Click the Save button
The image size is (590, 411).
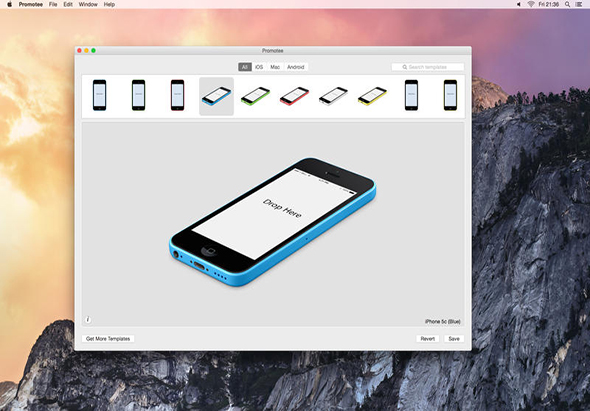[x=454, y=339]
